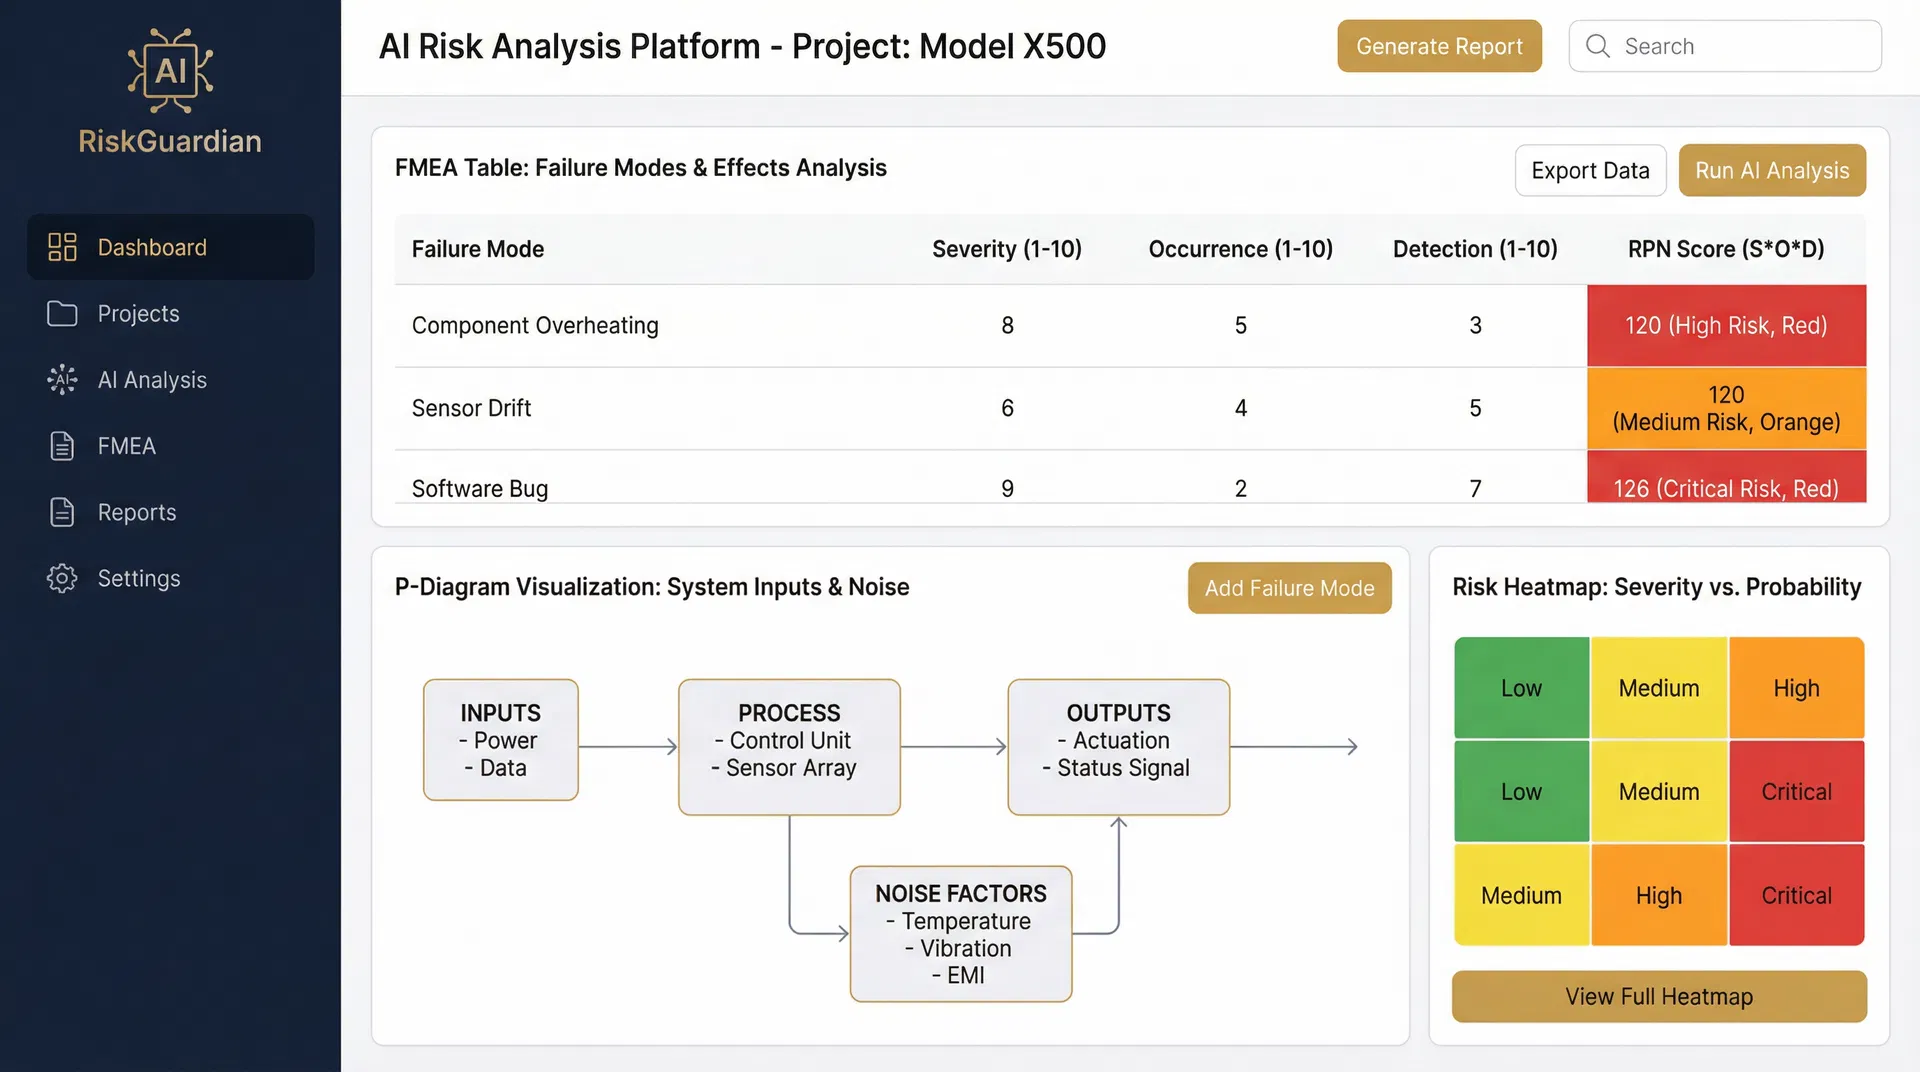Switch to the Reports section

pyautogui.click(x=136, y=512)
